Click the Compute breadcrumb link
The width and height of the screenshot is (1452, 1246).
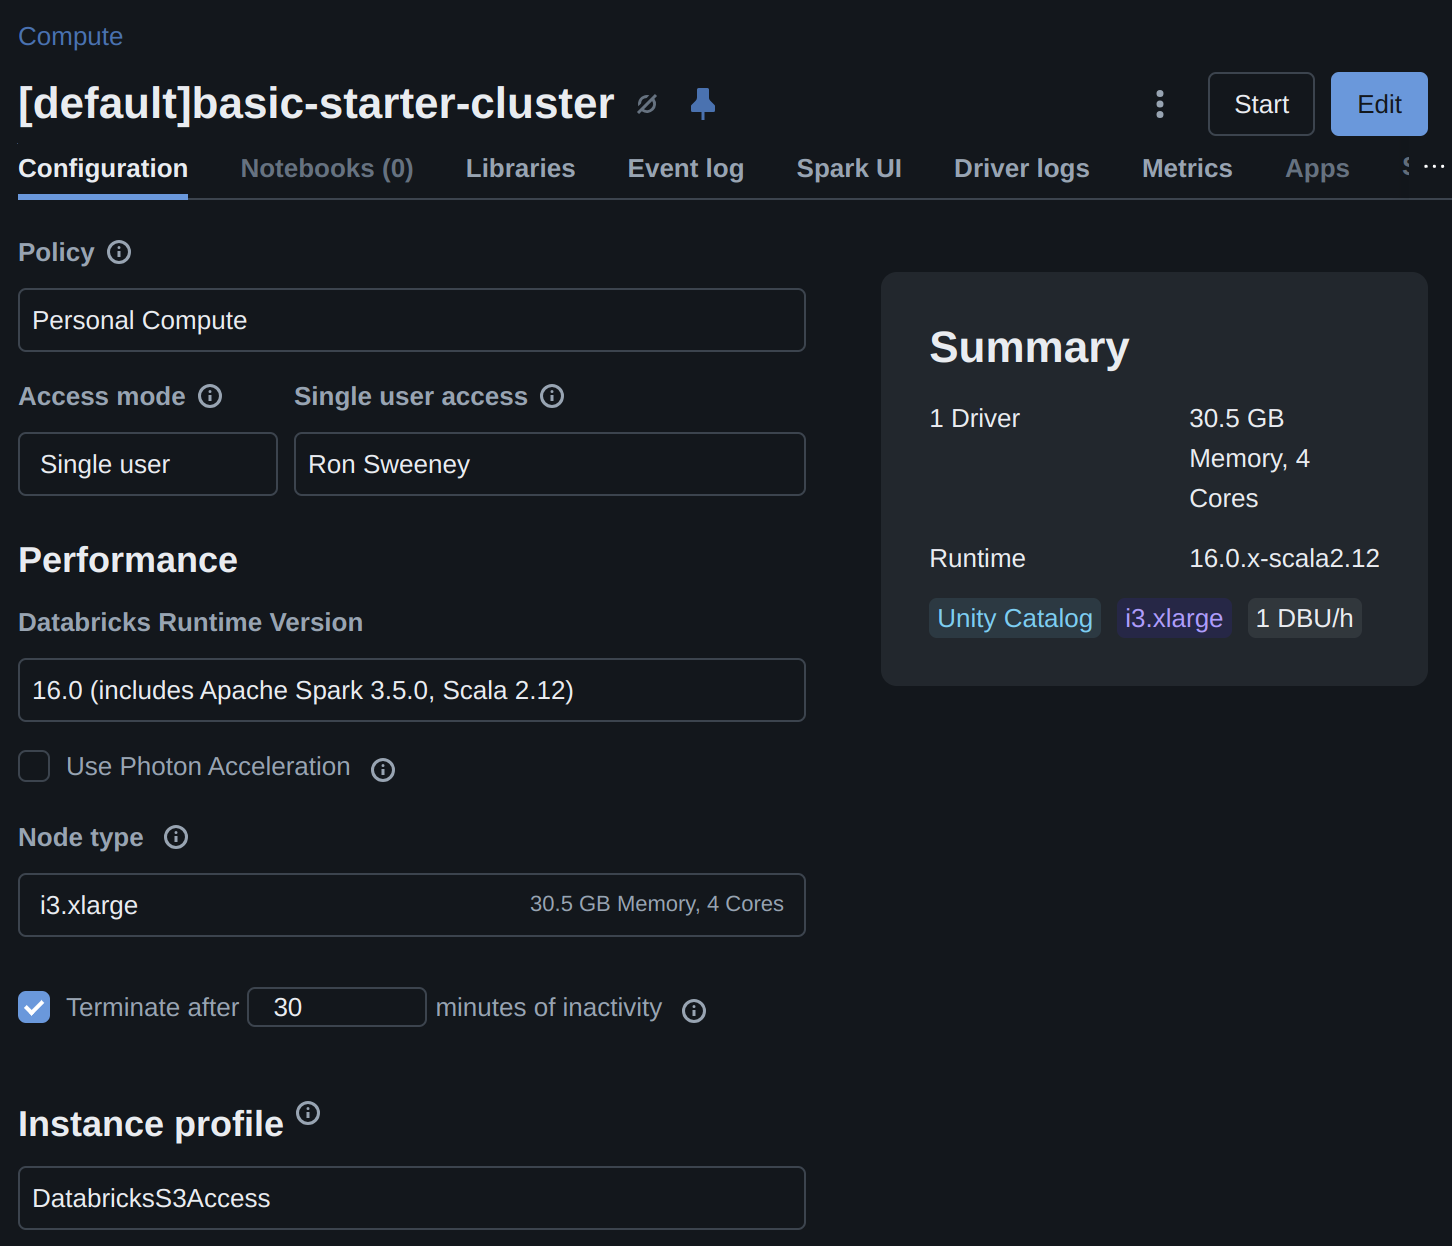pyautogui.click(x=70, y=37)
